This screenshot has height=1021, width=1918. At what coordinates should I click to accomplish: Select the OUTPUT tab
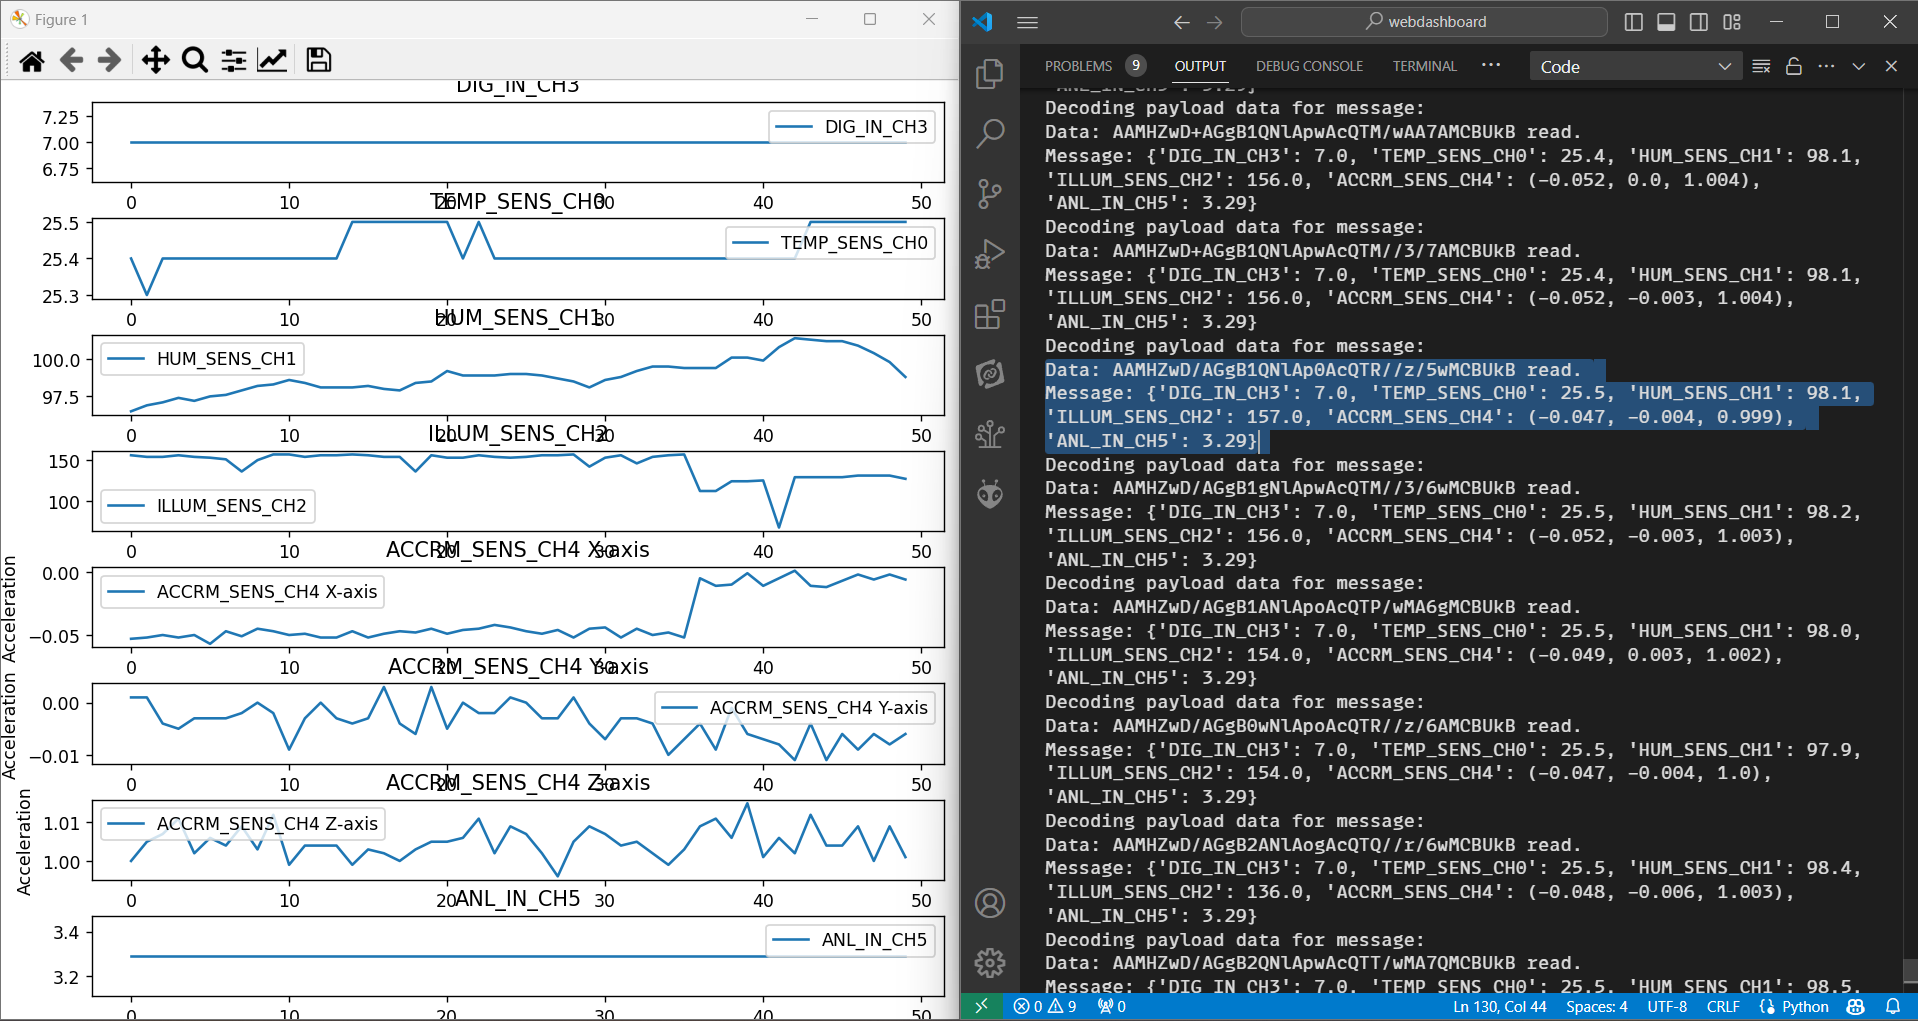coord(1200,66)
